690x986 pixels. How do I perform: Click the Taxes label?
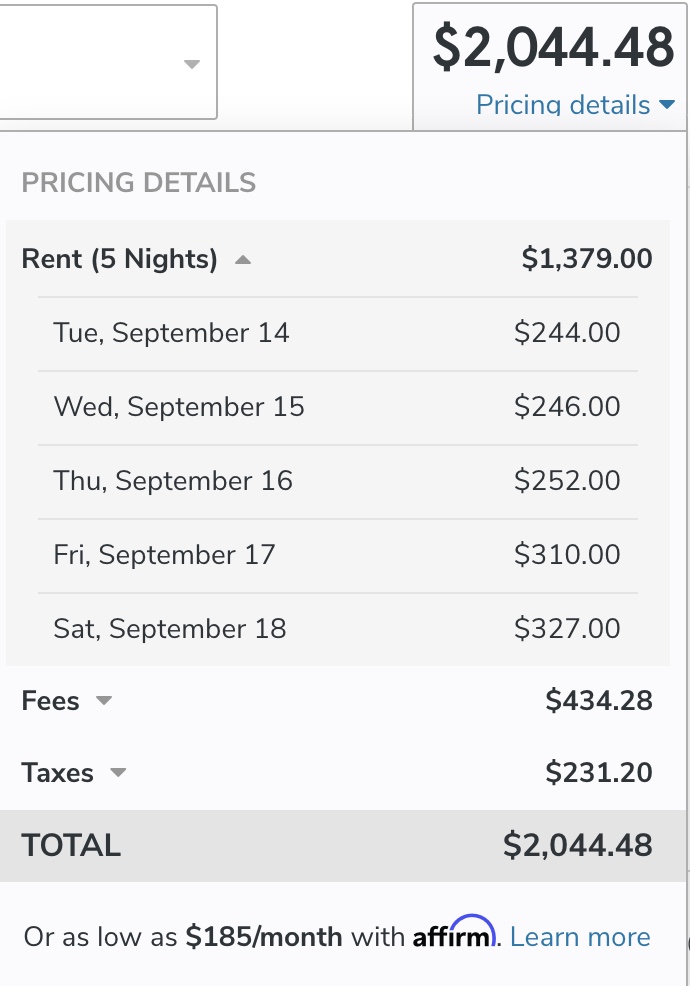coord(57,773)
